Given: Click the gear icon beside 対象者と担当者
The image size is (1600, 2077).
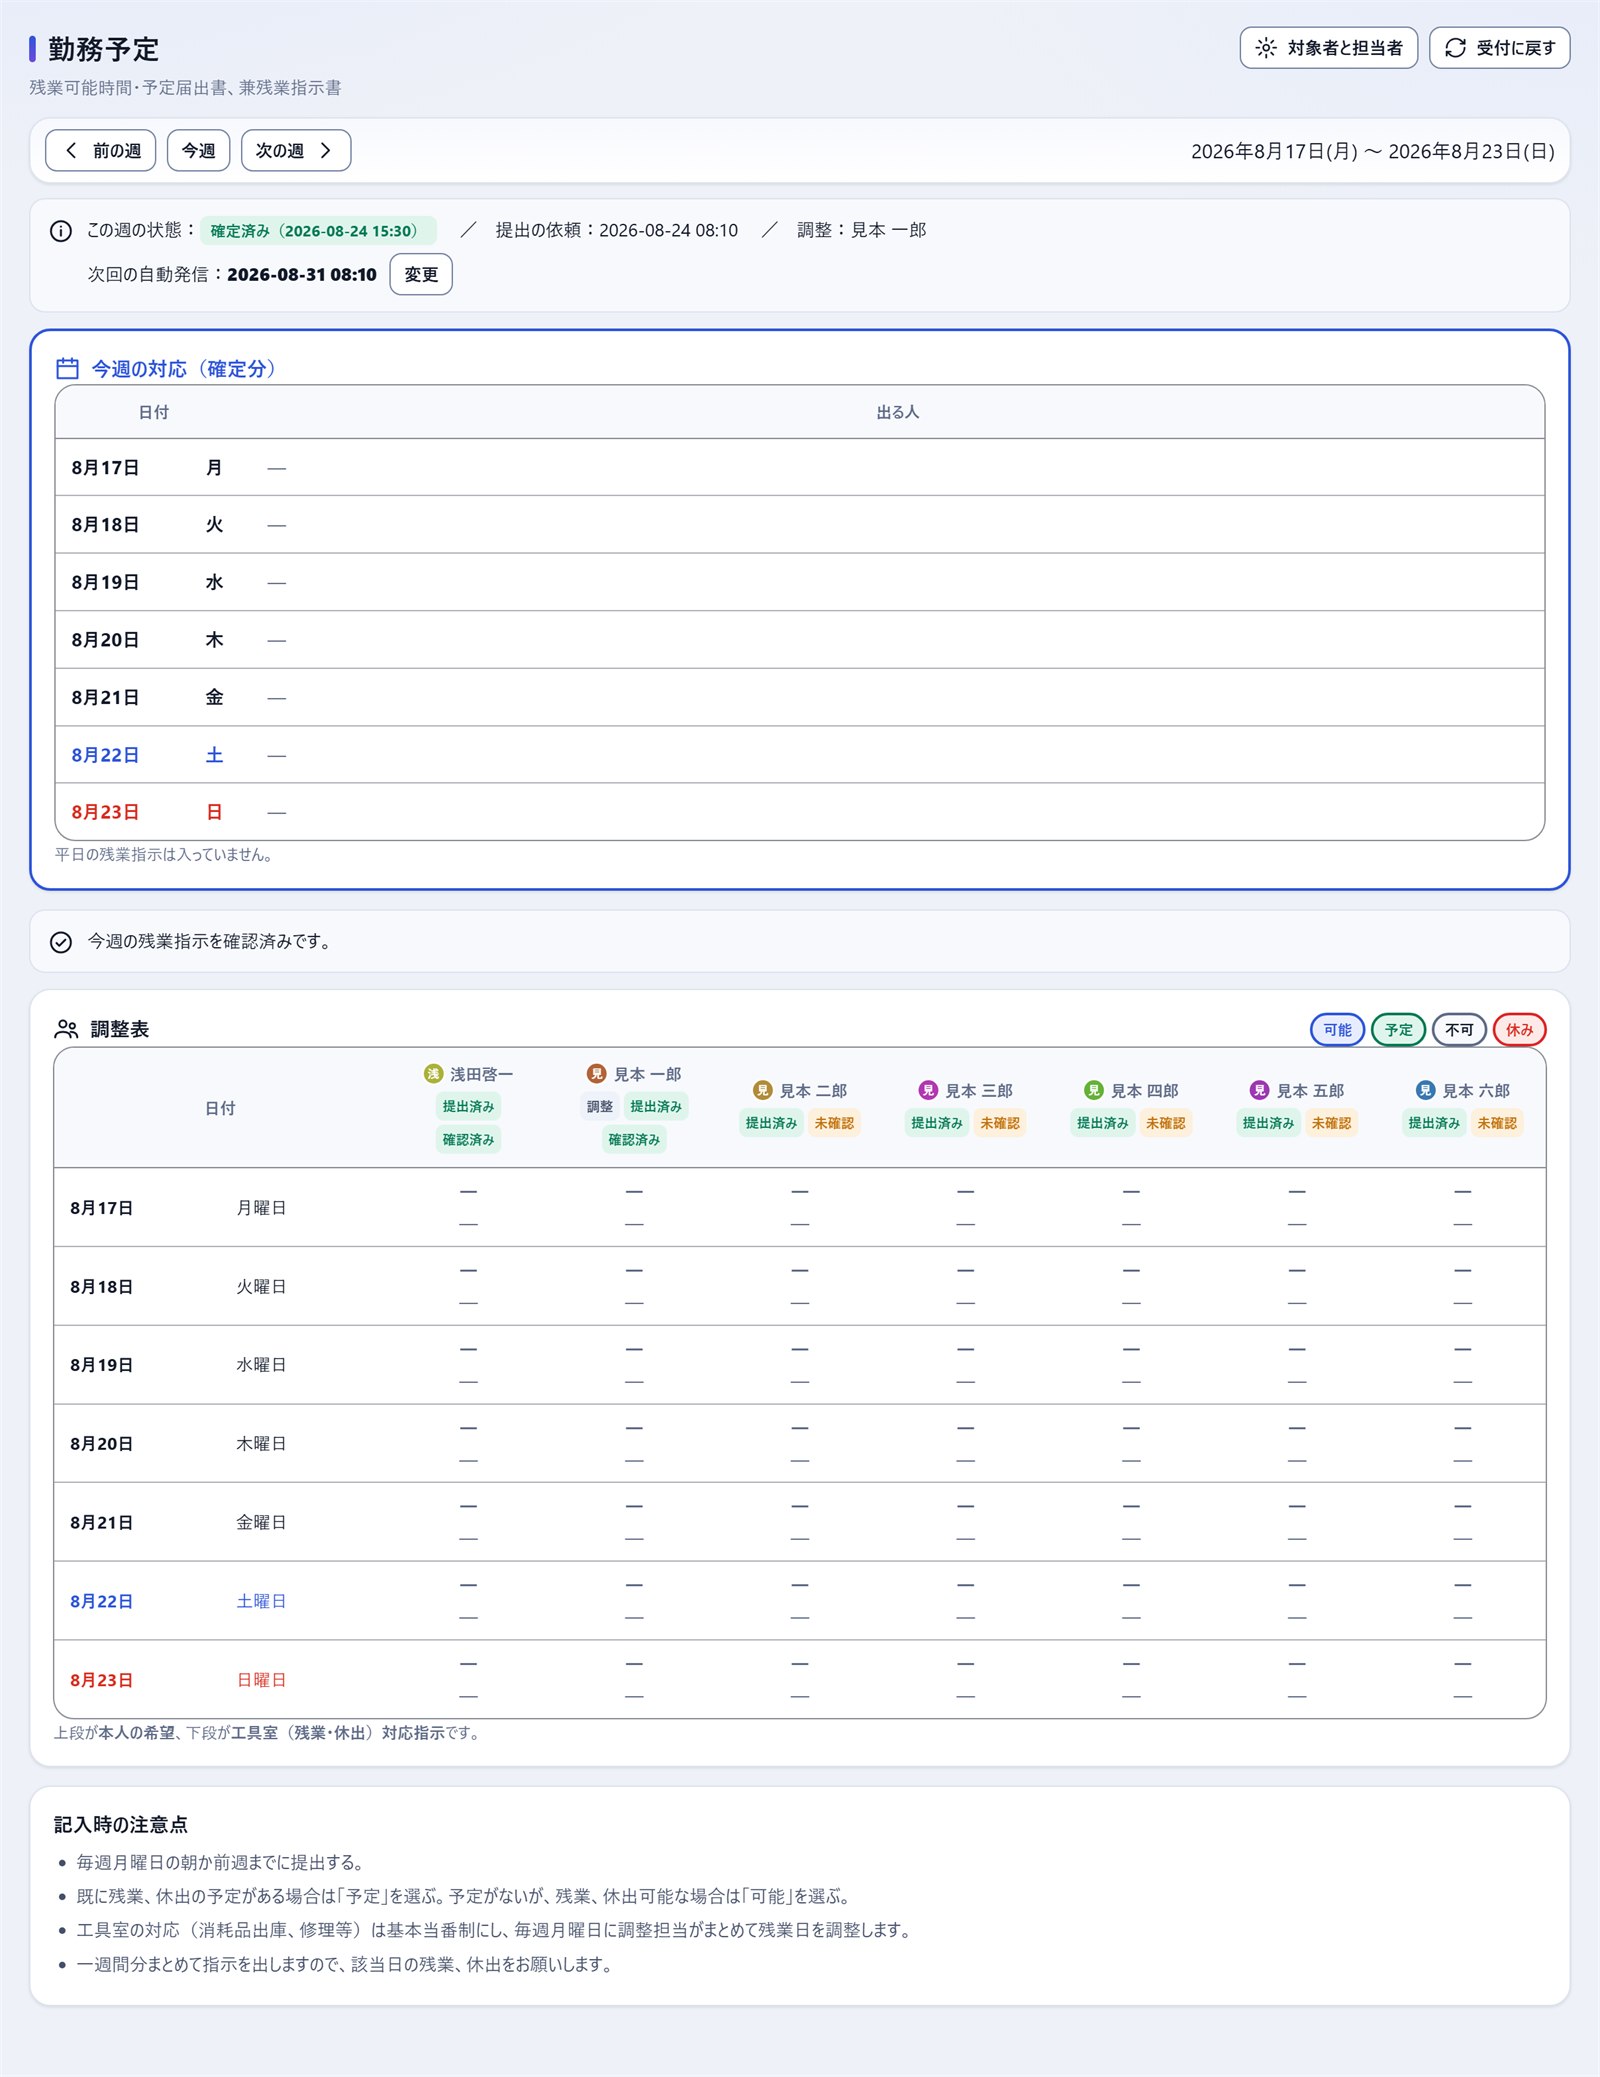Looking at the screenshot, I should (1265, 48).
